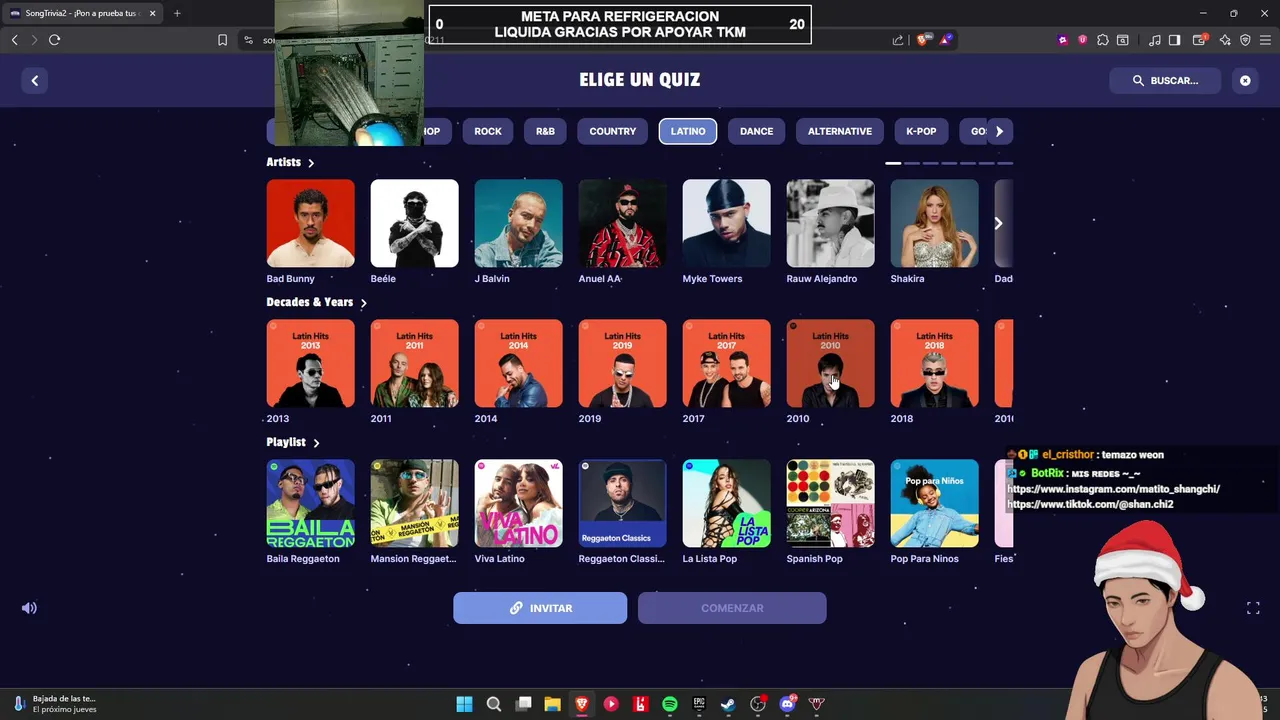This screenshot has height=720, width=1280.
Task: Open the Brave Shields lion icon
Action: (922, 40)
